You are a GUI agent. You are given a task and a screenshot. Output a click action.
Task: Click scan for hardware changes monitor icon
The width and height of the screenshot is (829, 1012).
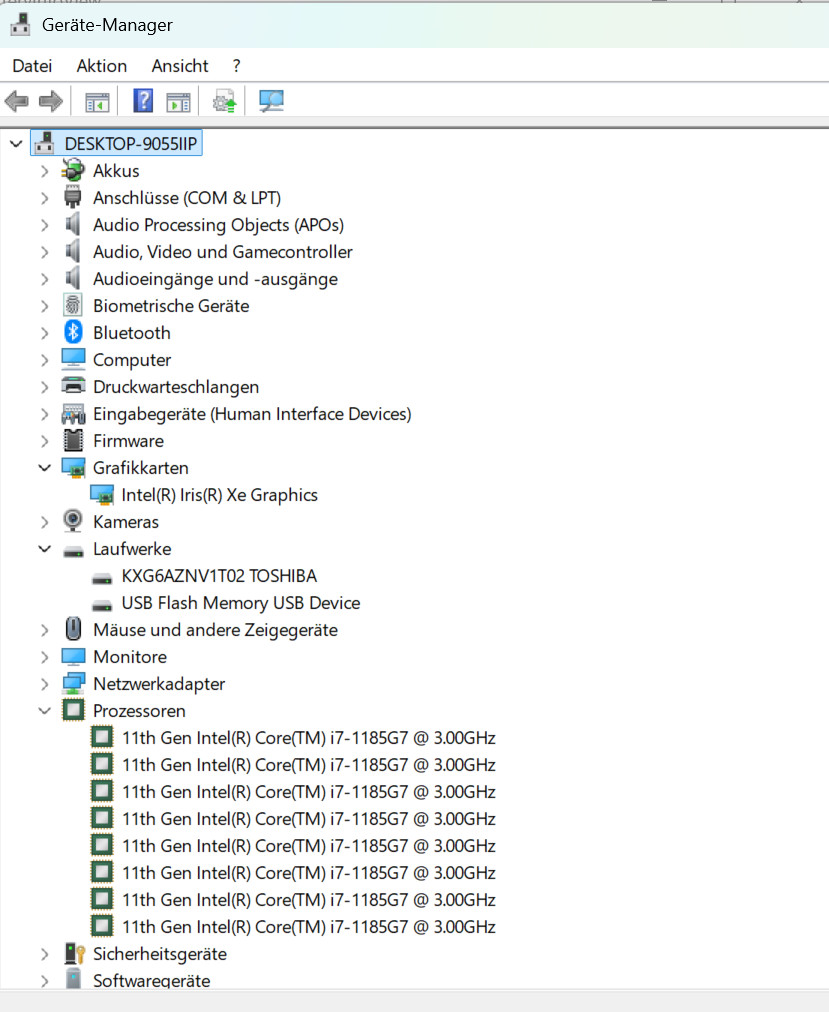coord(271,101)
